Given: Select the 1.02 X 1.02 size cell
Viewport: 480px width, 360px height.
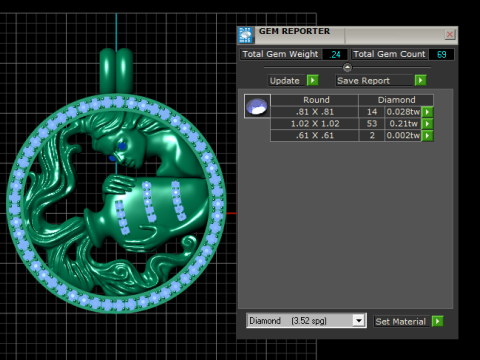Looking at the screenshot, I should point(315,124).
